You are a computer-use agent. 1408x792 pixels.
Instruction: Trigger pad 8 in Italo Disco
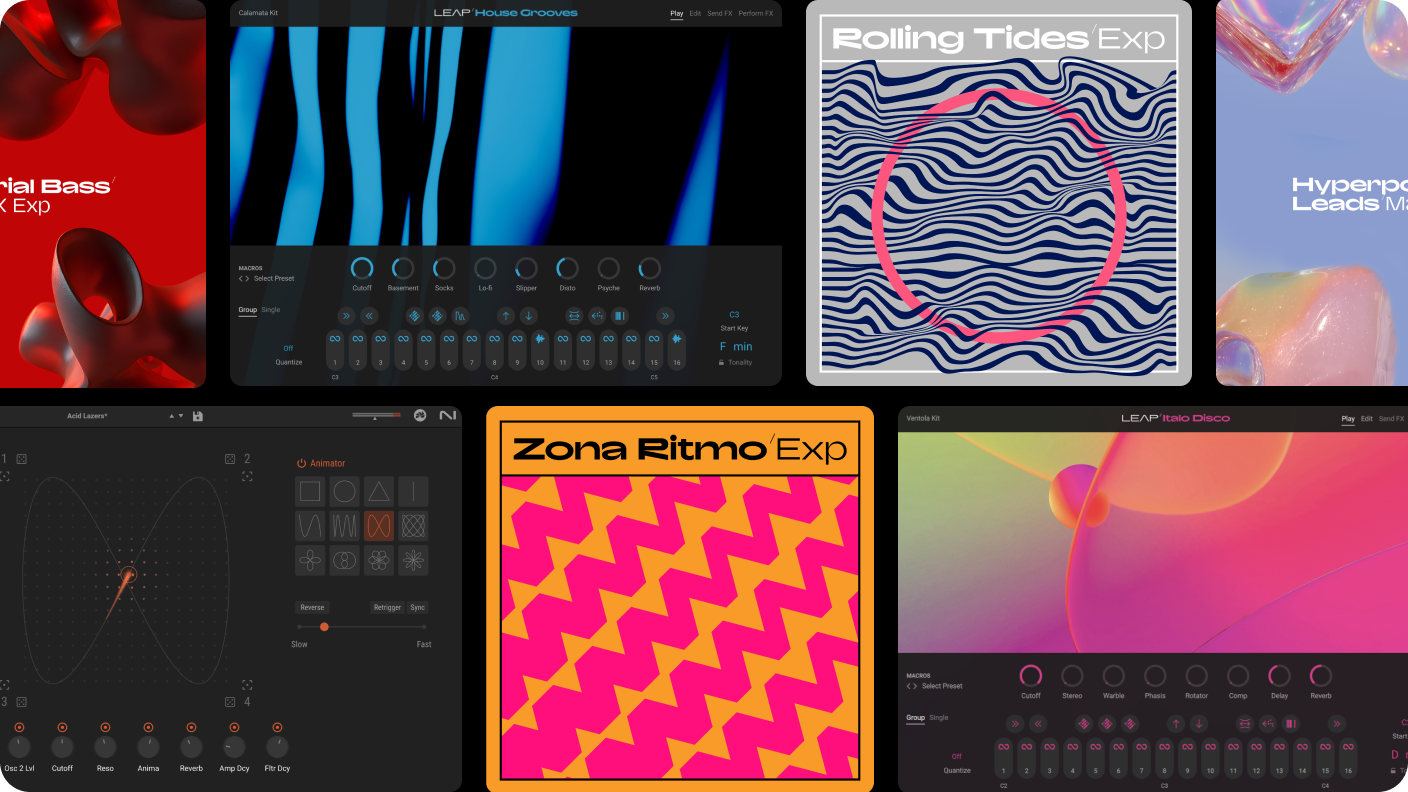[1164, 758]
